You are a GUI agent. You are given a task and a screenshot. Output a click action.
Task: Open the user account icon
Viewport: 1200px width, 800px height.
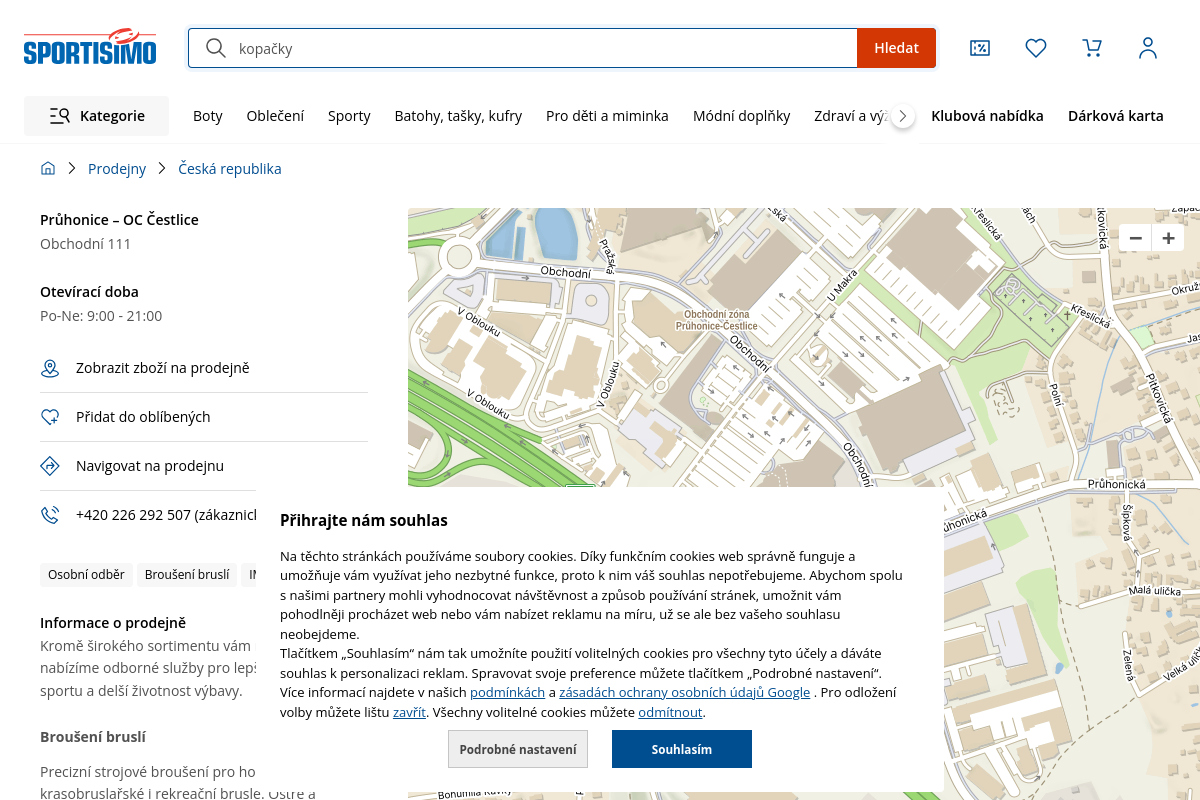[x=1148, y=48]
